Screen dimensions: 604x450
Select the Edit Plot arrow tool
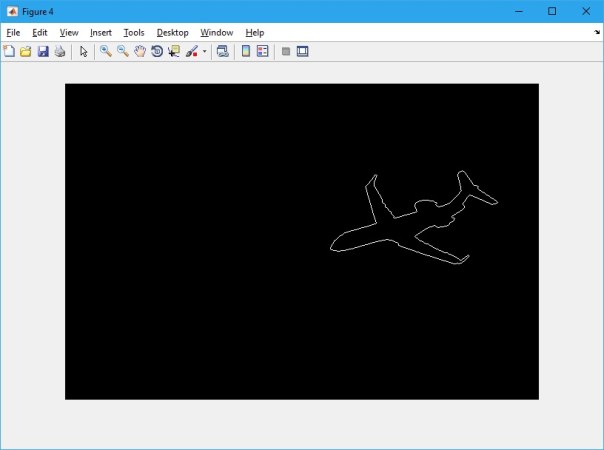(83, 51)
